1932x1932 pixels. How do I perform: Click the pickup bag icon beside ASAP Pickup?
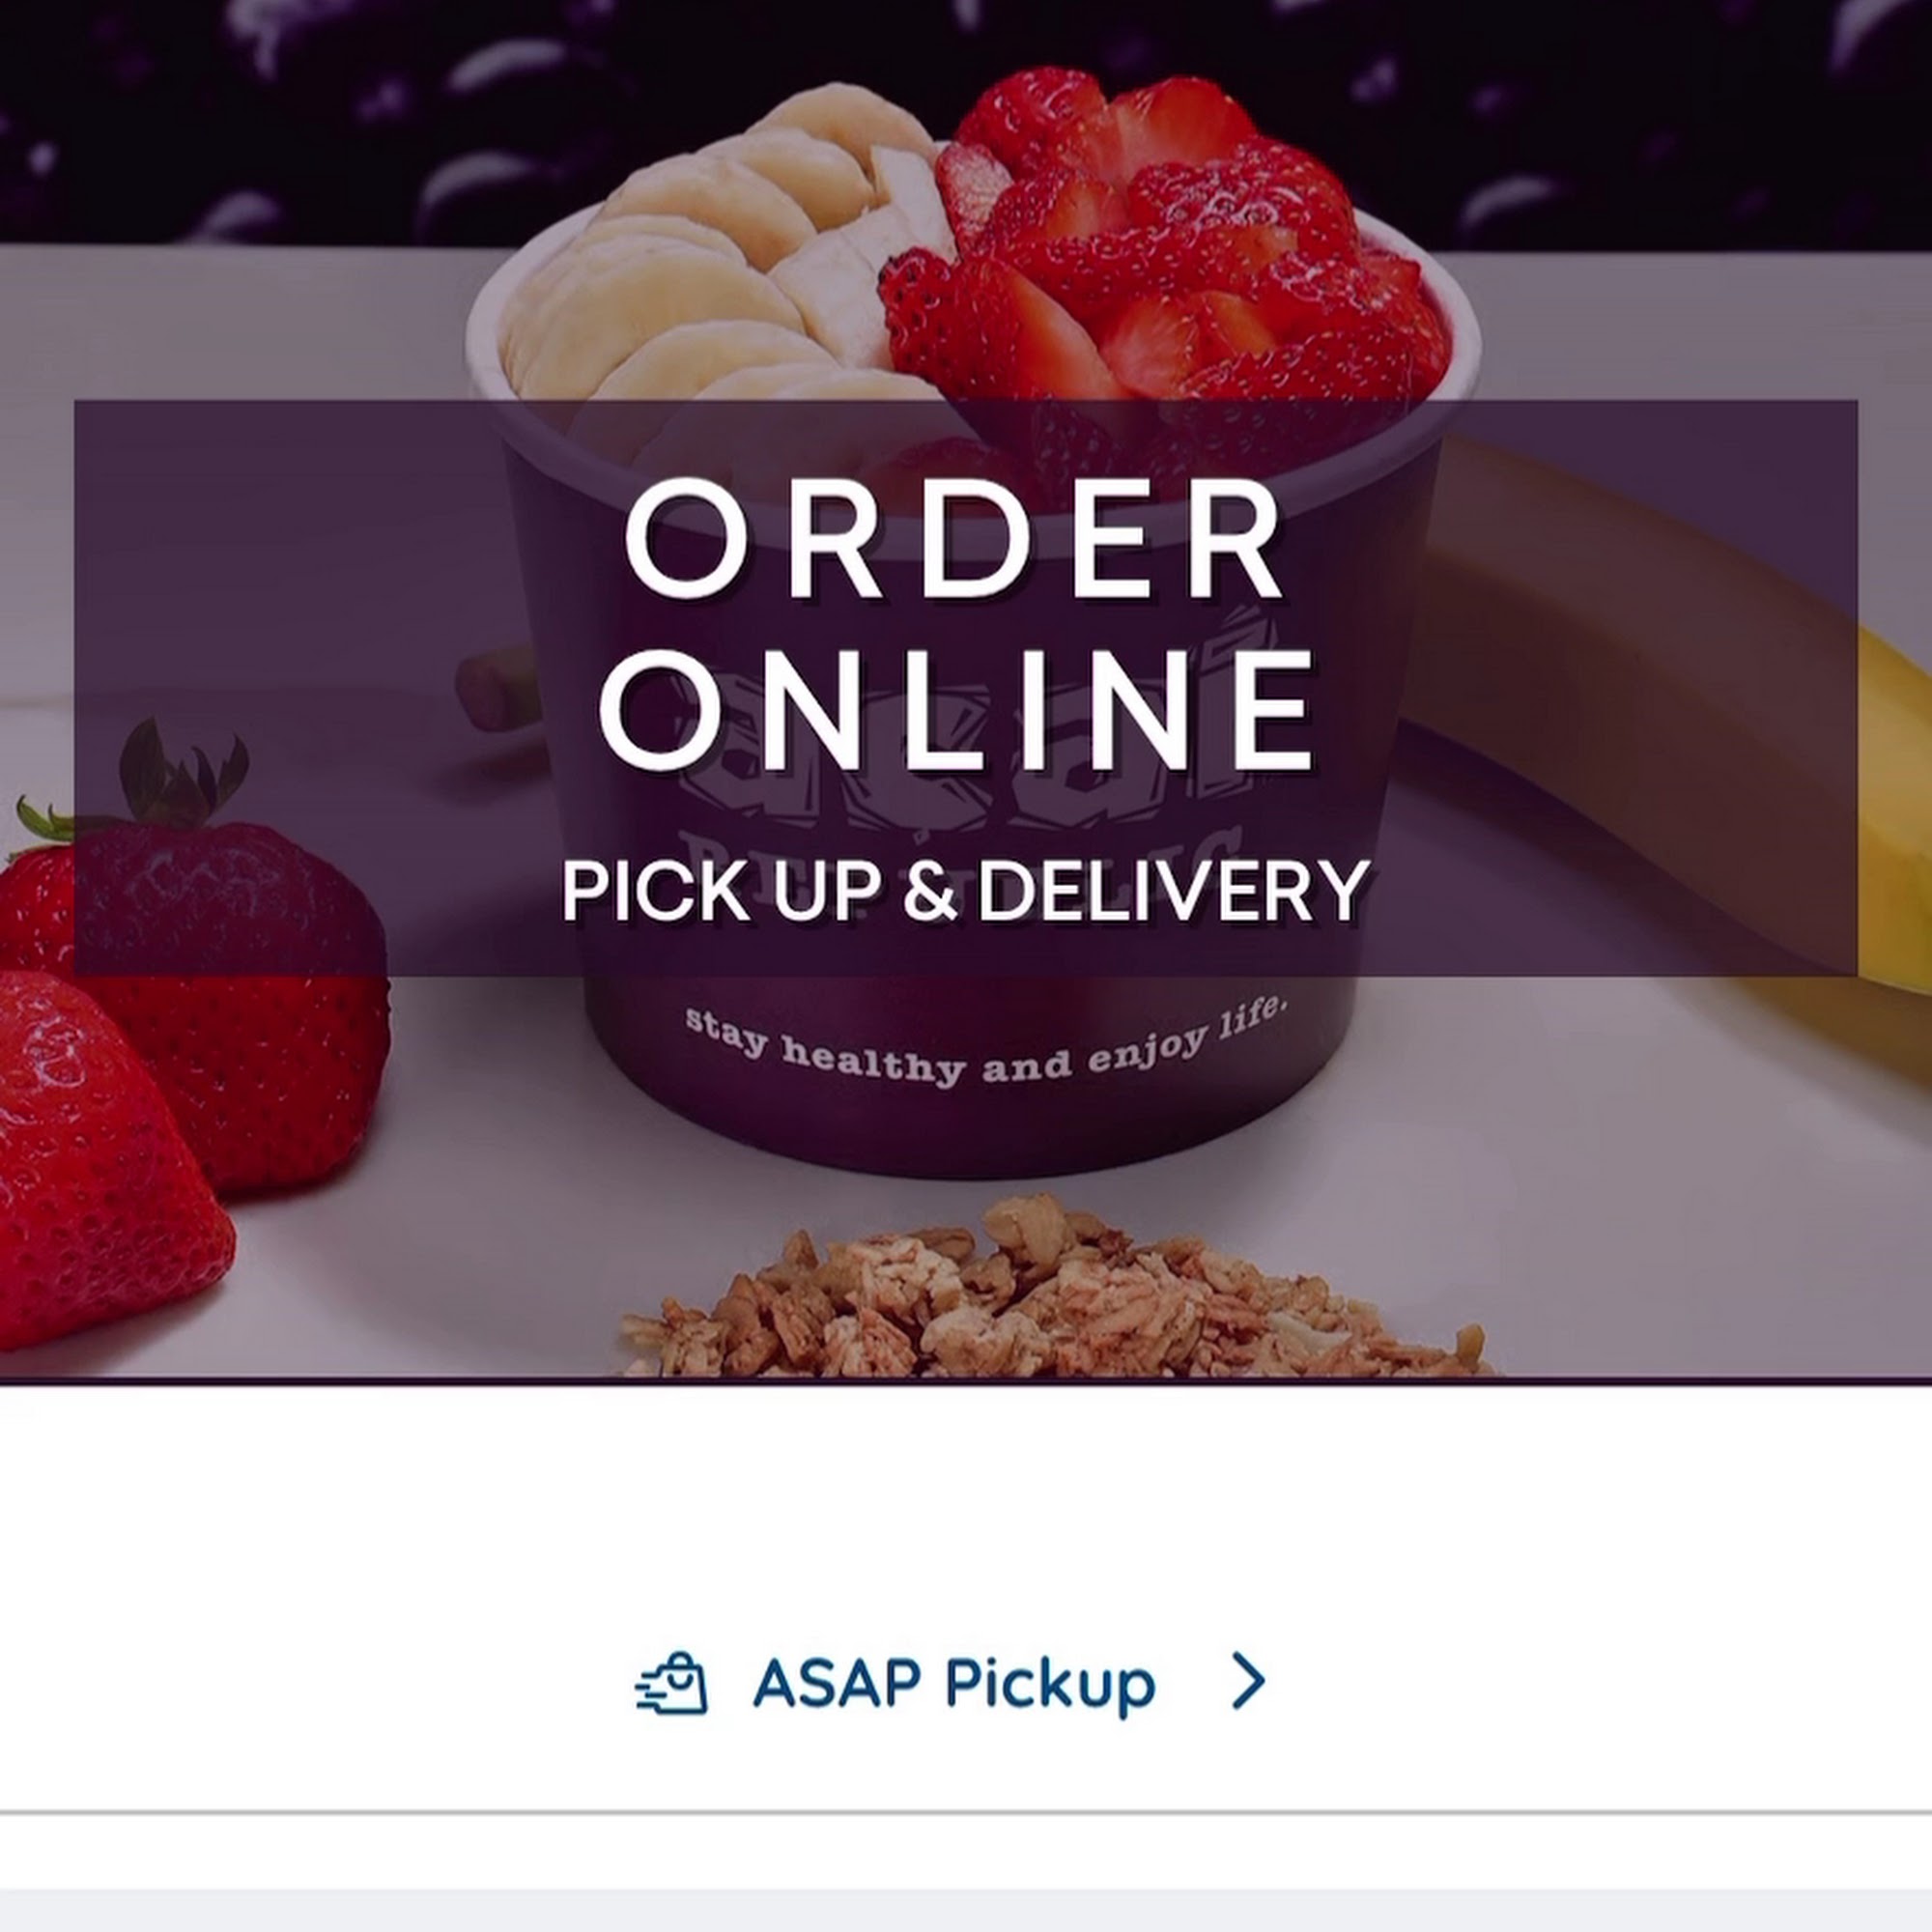[x=671, y=1683]
